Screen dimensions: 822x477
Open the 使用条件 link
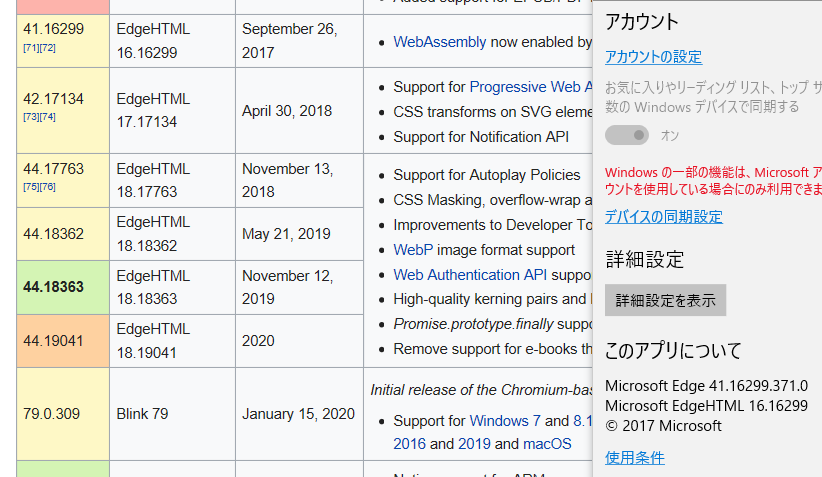pyautogui.click(x=634, y=458)
